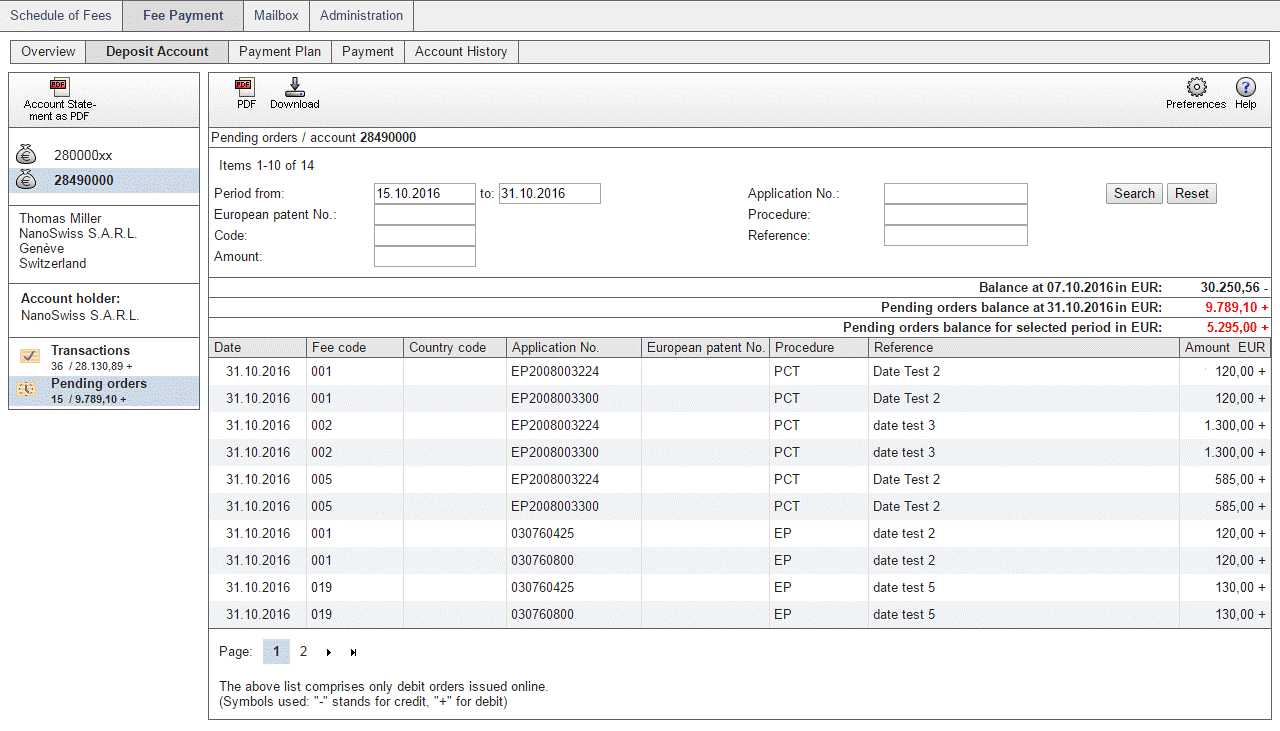Sort by the Country code column header
This screenshot has width=1280, height=731.
pyautogui.click(x=455, y=348)
